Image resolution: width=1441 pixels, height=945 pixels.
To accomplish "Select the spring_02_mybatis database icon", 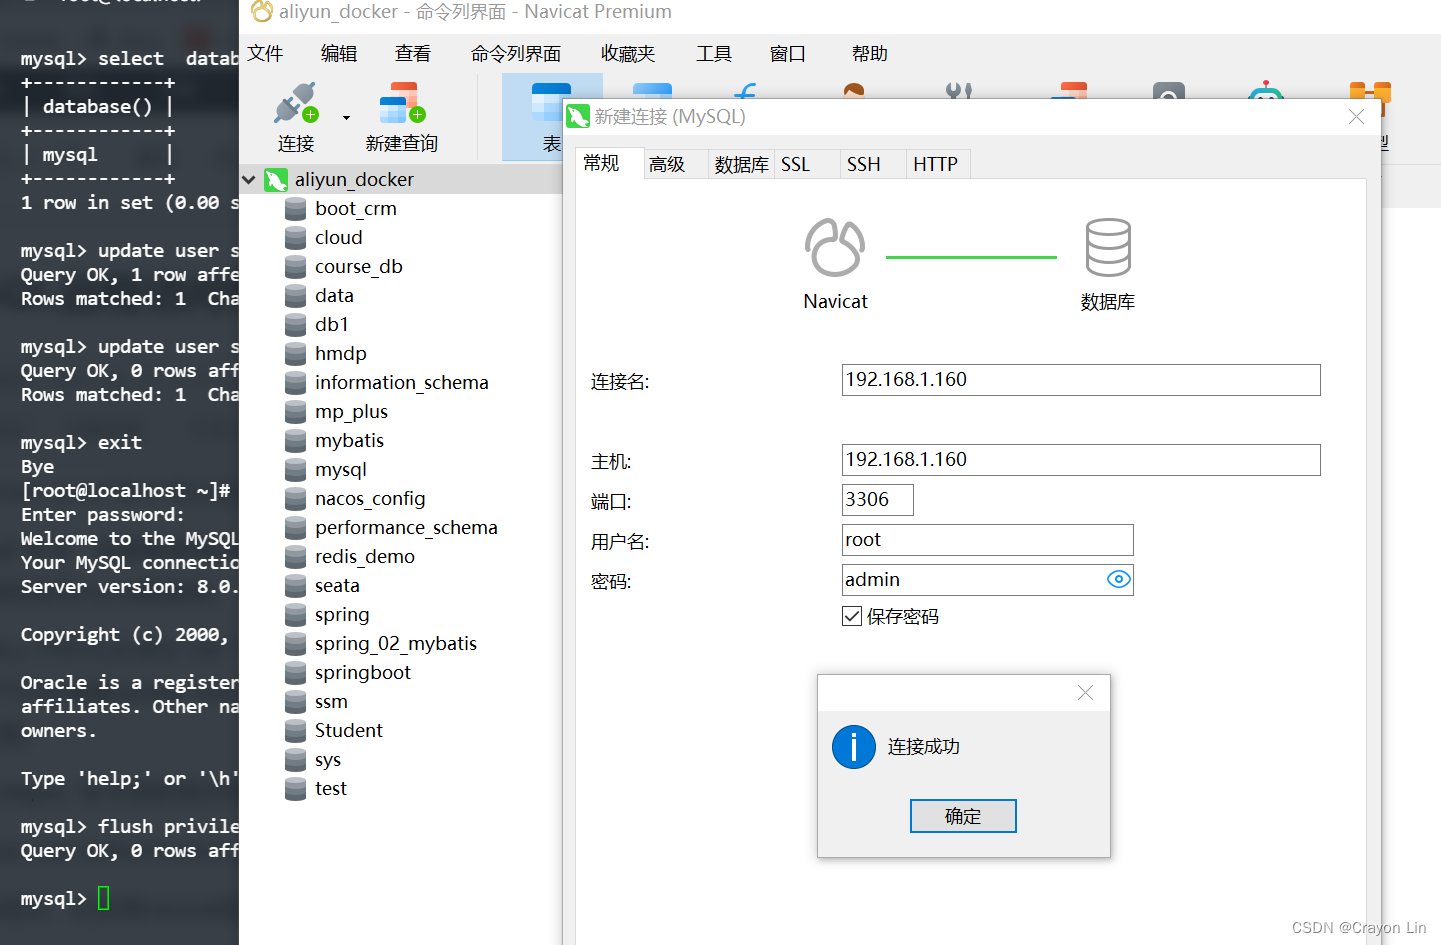I will [x=295, y=644].
